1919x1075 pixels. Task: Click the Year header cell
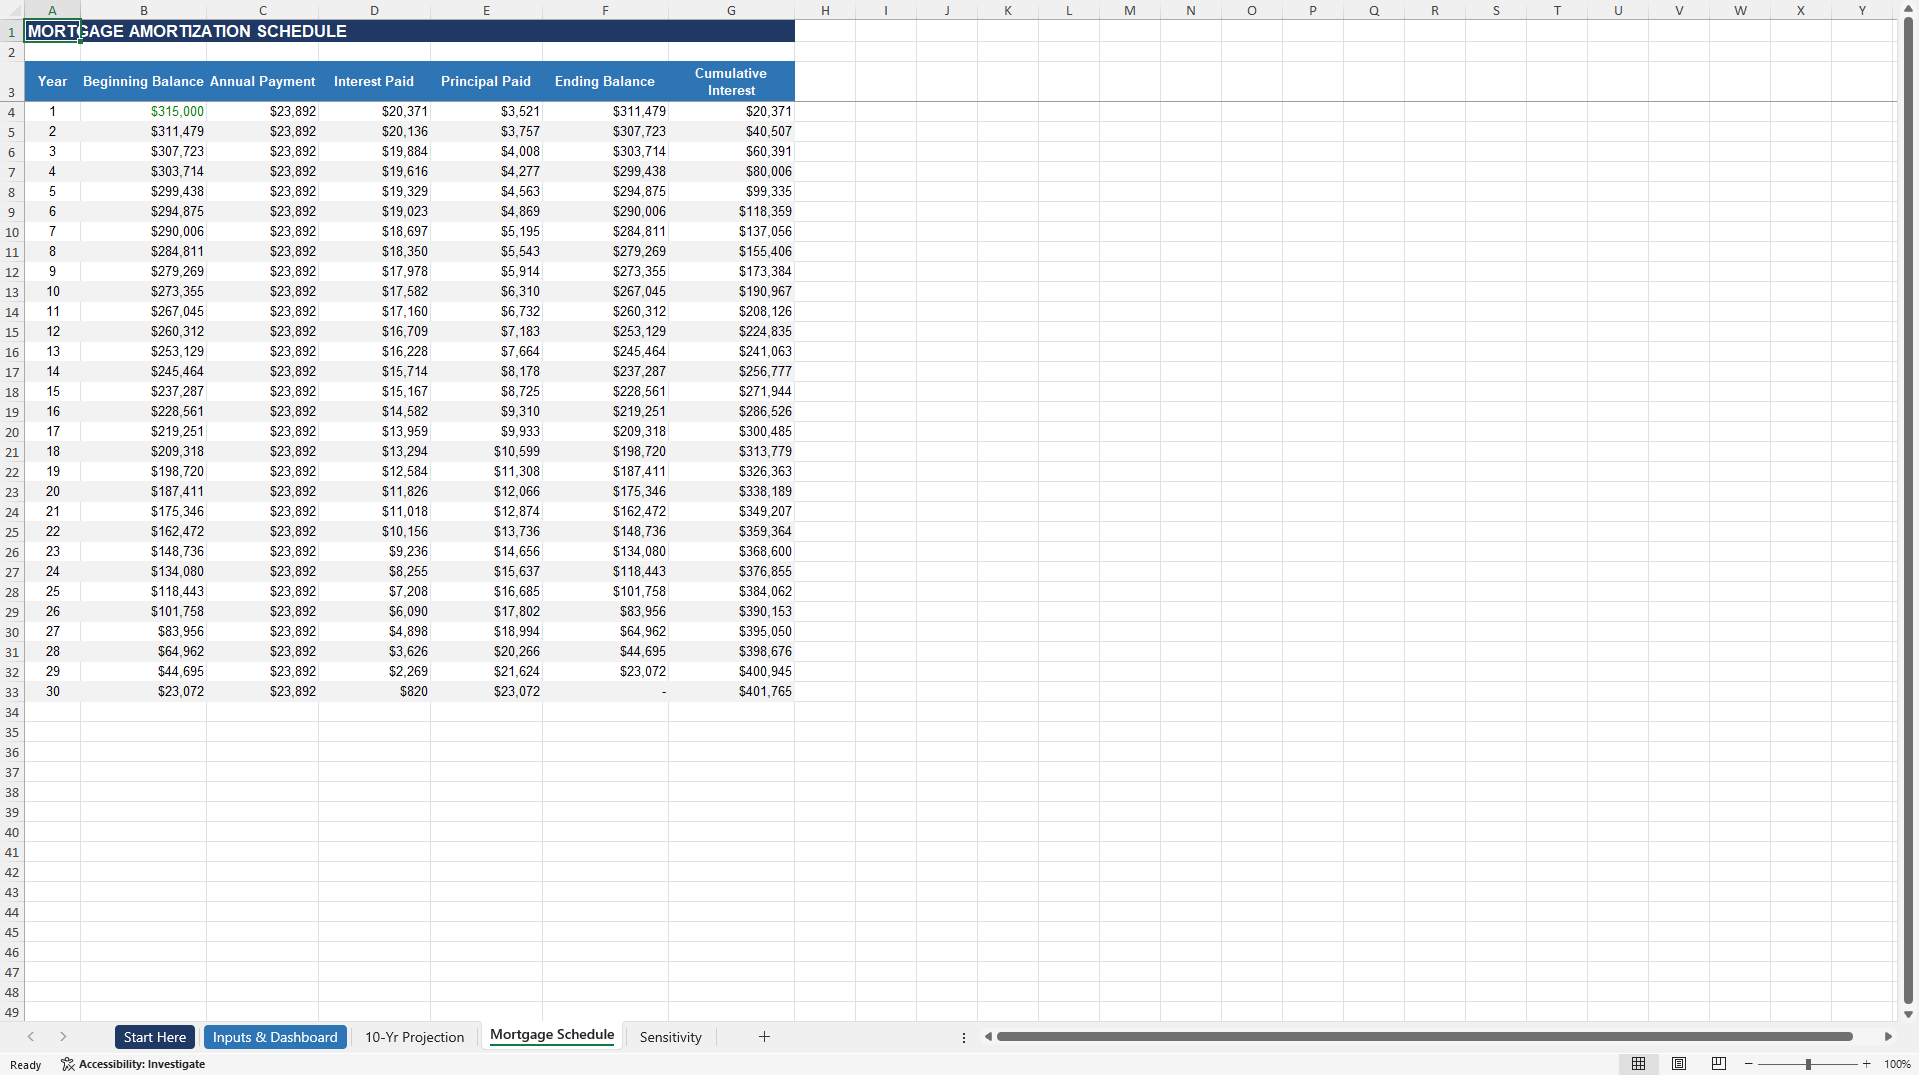pyautogui.click(x=52, y=81)
